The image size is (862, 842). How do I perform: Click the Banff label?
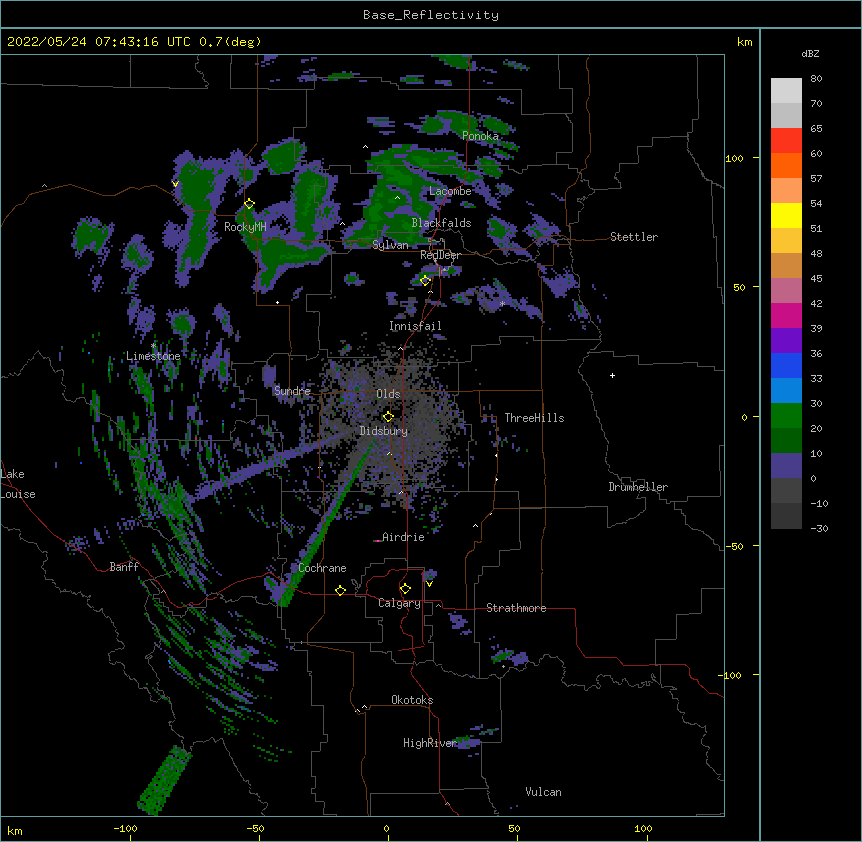[124, 567]
